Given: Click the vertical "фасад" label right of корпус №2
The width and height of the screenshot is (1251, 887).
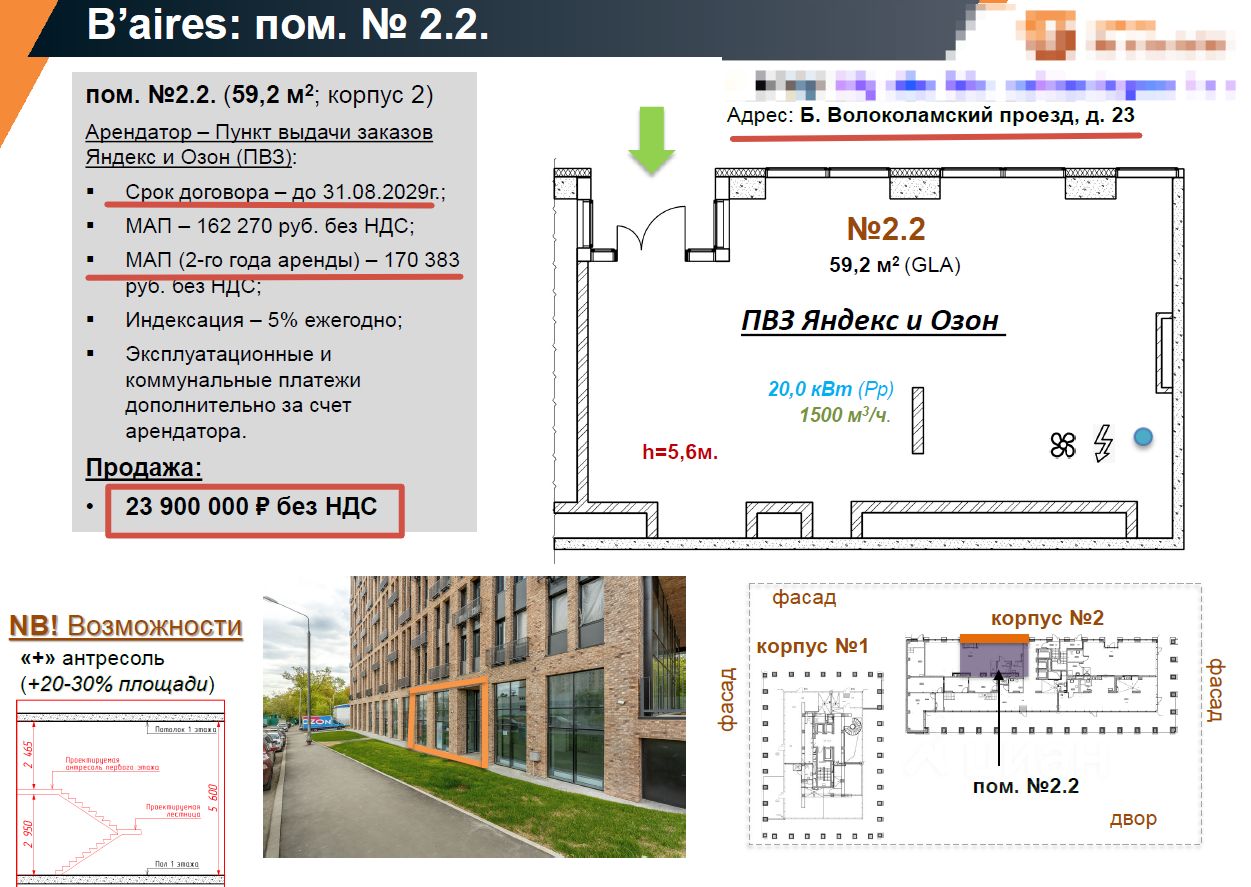Looking at the screenshot, I should pyautogui.click(x=1217, y=690).
